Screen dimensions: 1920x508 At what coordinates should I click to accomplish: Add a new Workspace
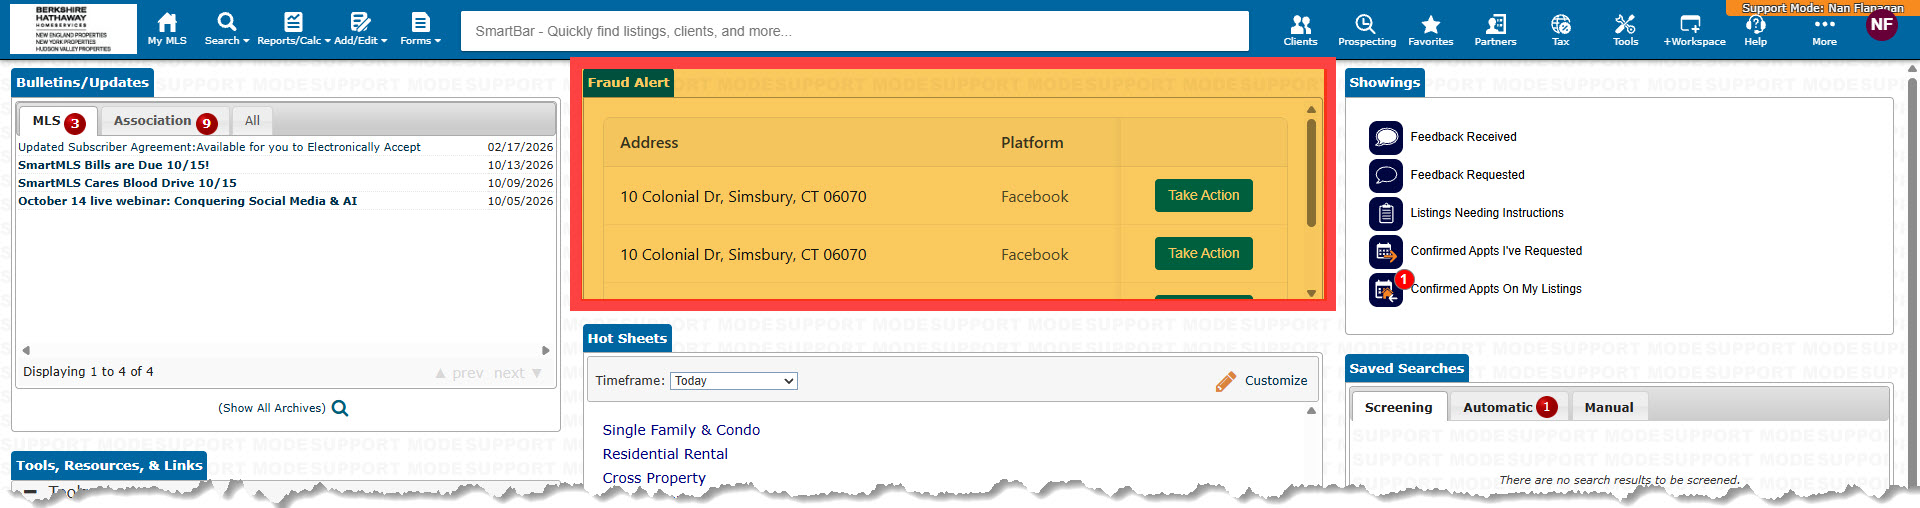pyautogui.click(x=1694, y=29)
